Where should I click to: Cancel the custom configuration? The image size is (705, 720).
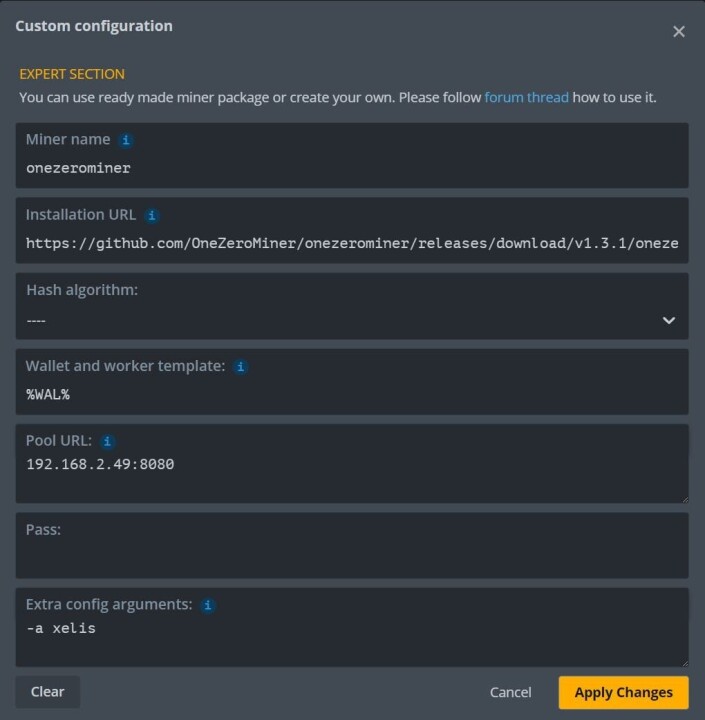point(510,692)
